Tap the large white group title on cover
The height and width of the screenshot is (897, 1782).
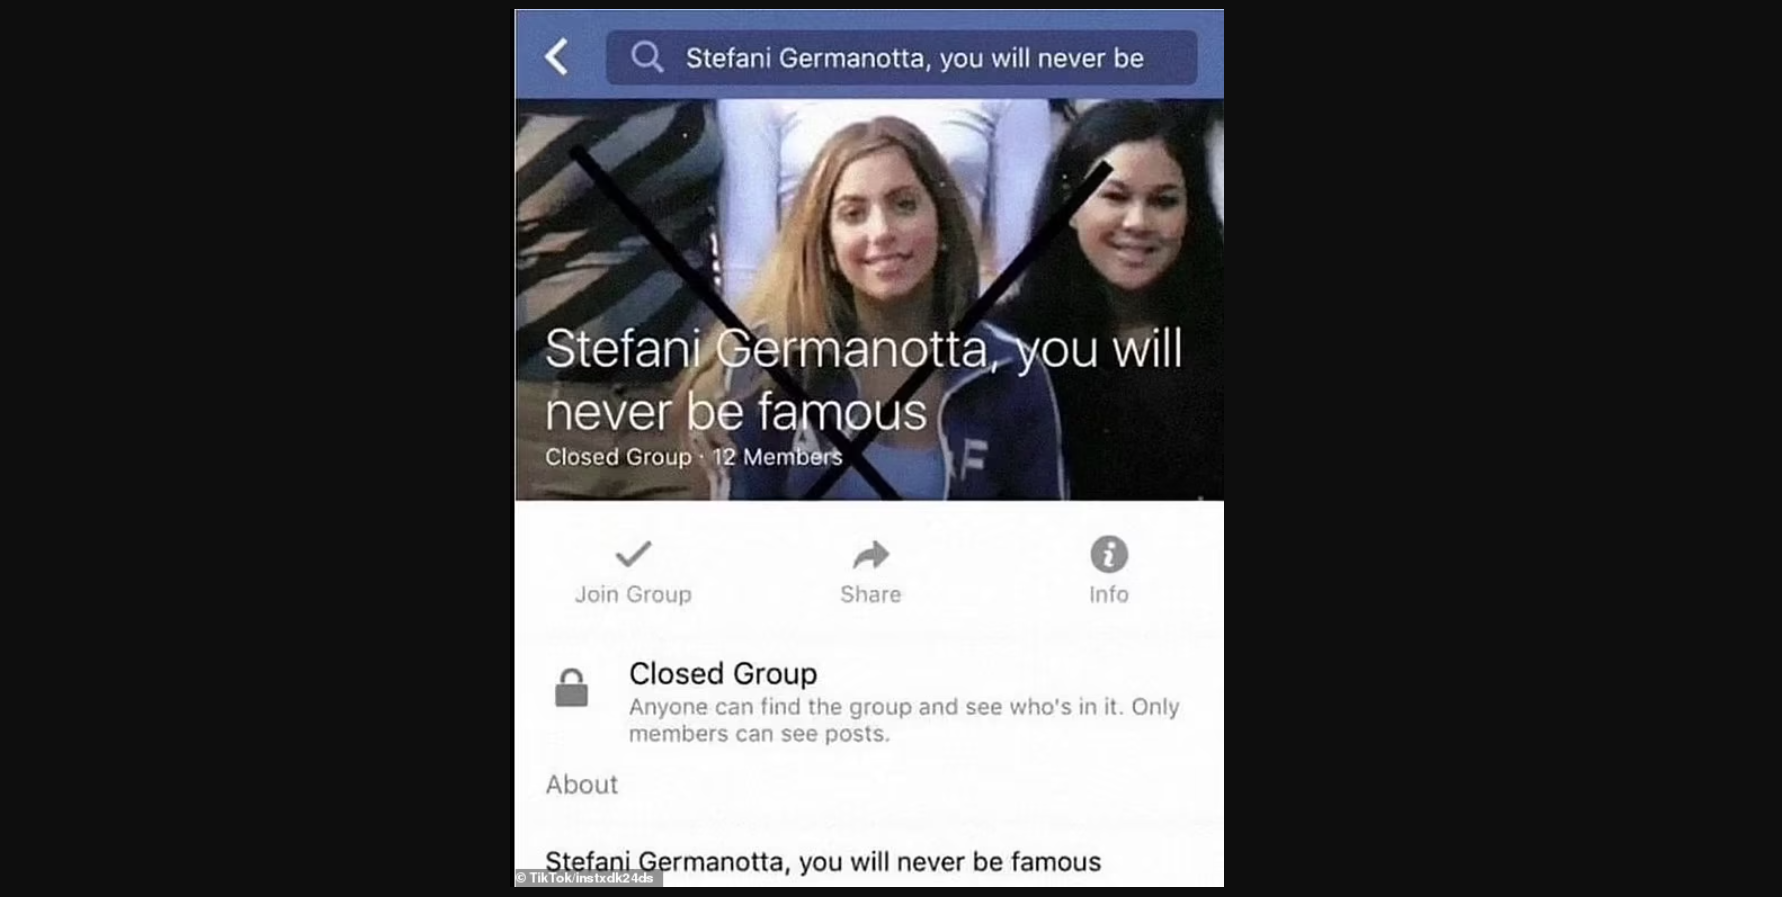click(x=863, y=380)
